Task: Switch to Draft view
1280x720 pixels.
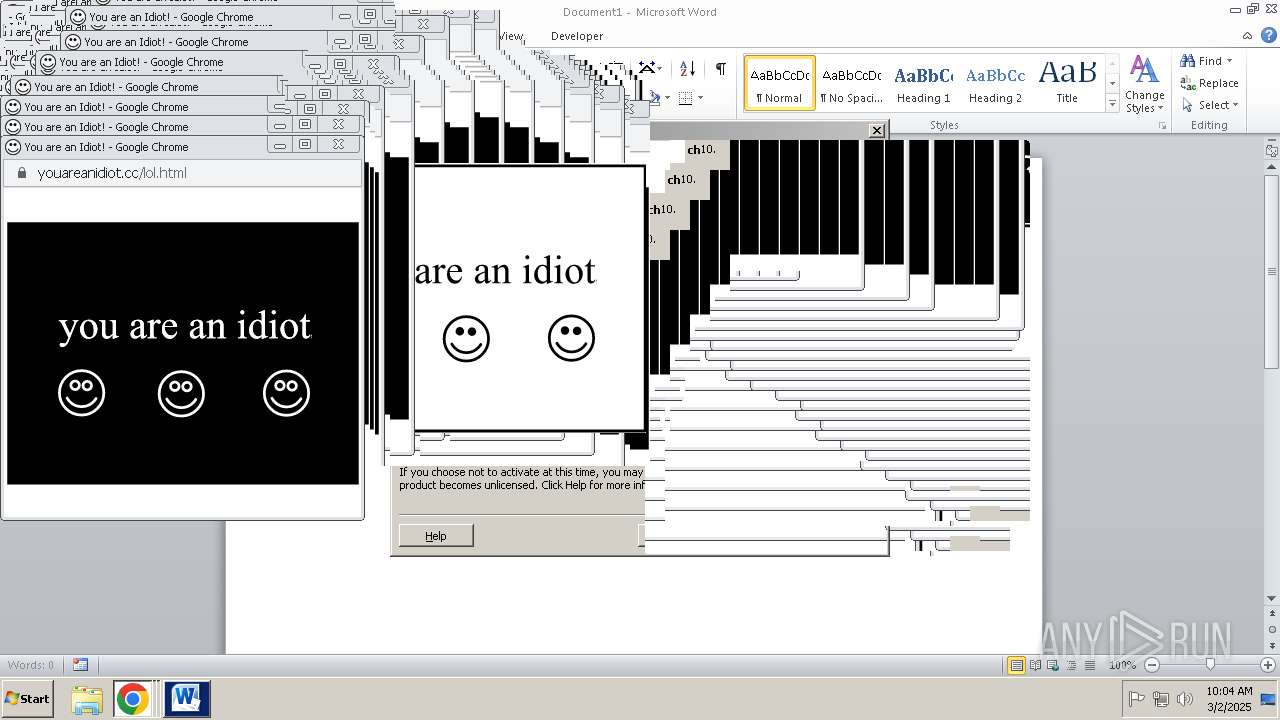Action: pos(1089,665)
